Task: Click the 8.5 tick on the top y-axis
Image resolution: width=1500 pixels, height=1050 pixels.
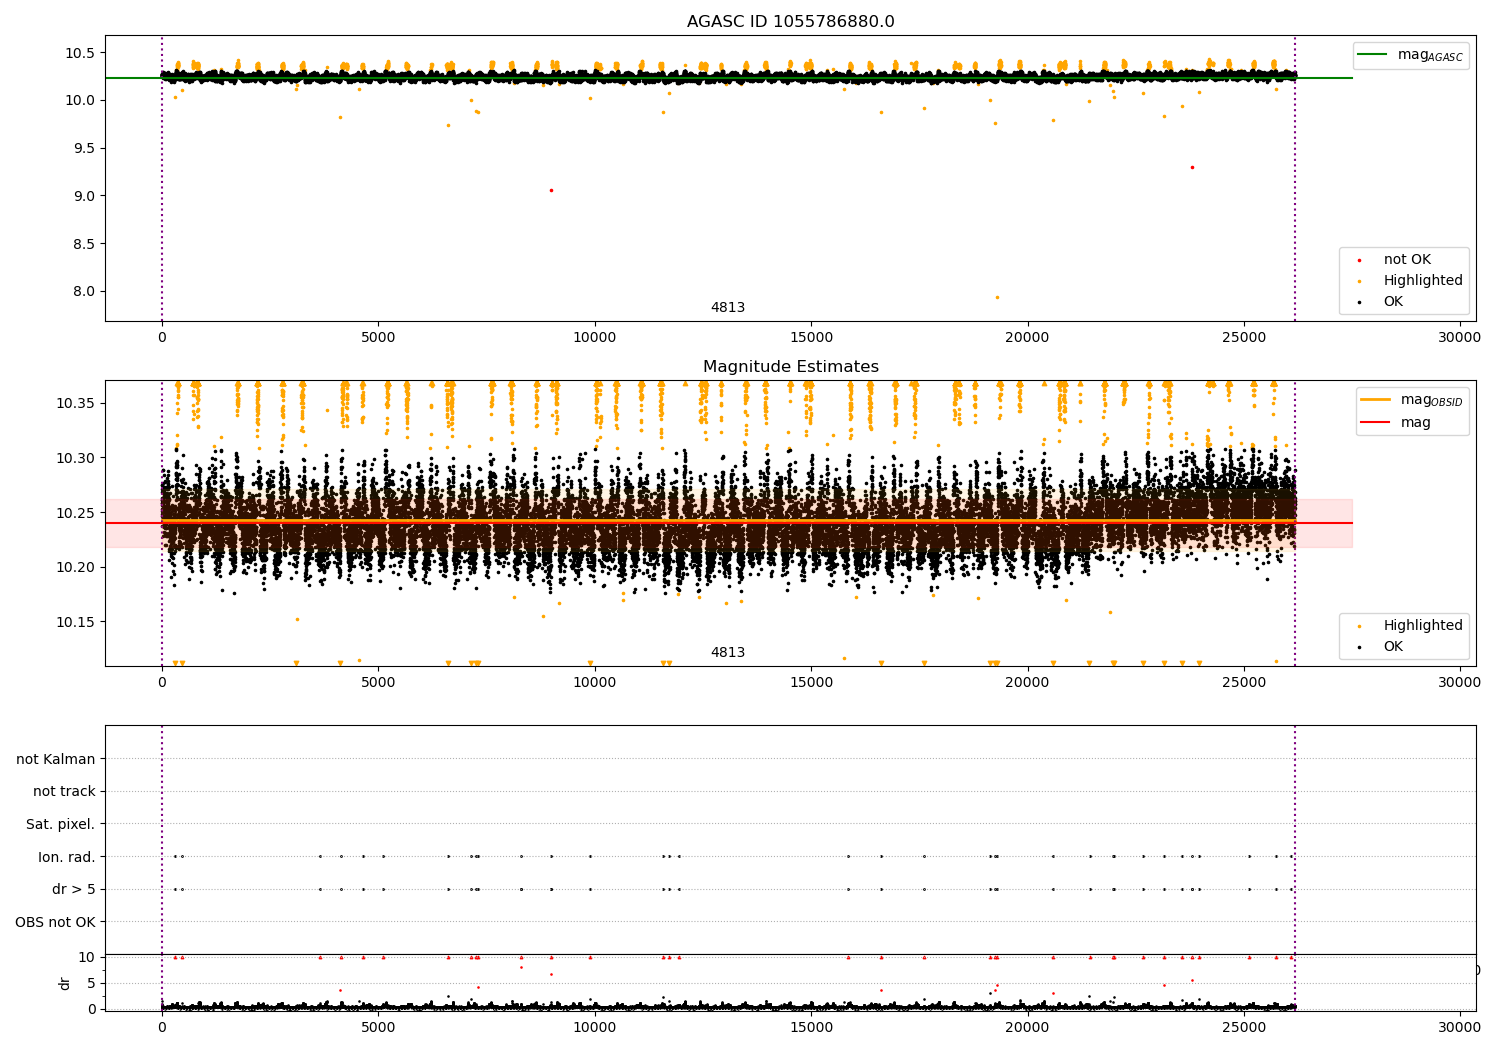Action: pyautogui.click(x=84, y=244)
